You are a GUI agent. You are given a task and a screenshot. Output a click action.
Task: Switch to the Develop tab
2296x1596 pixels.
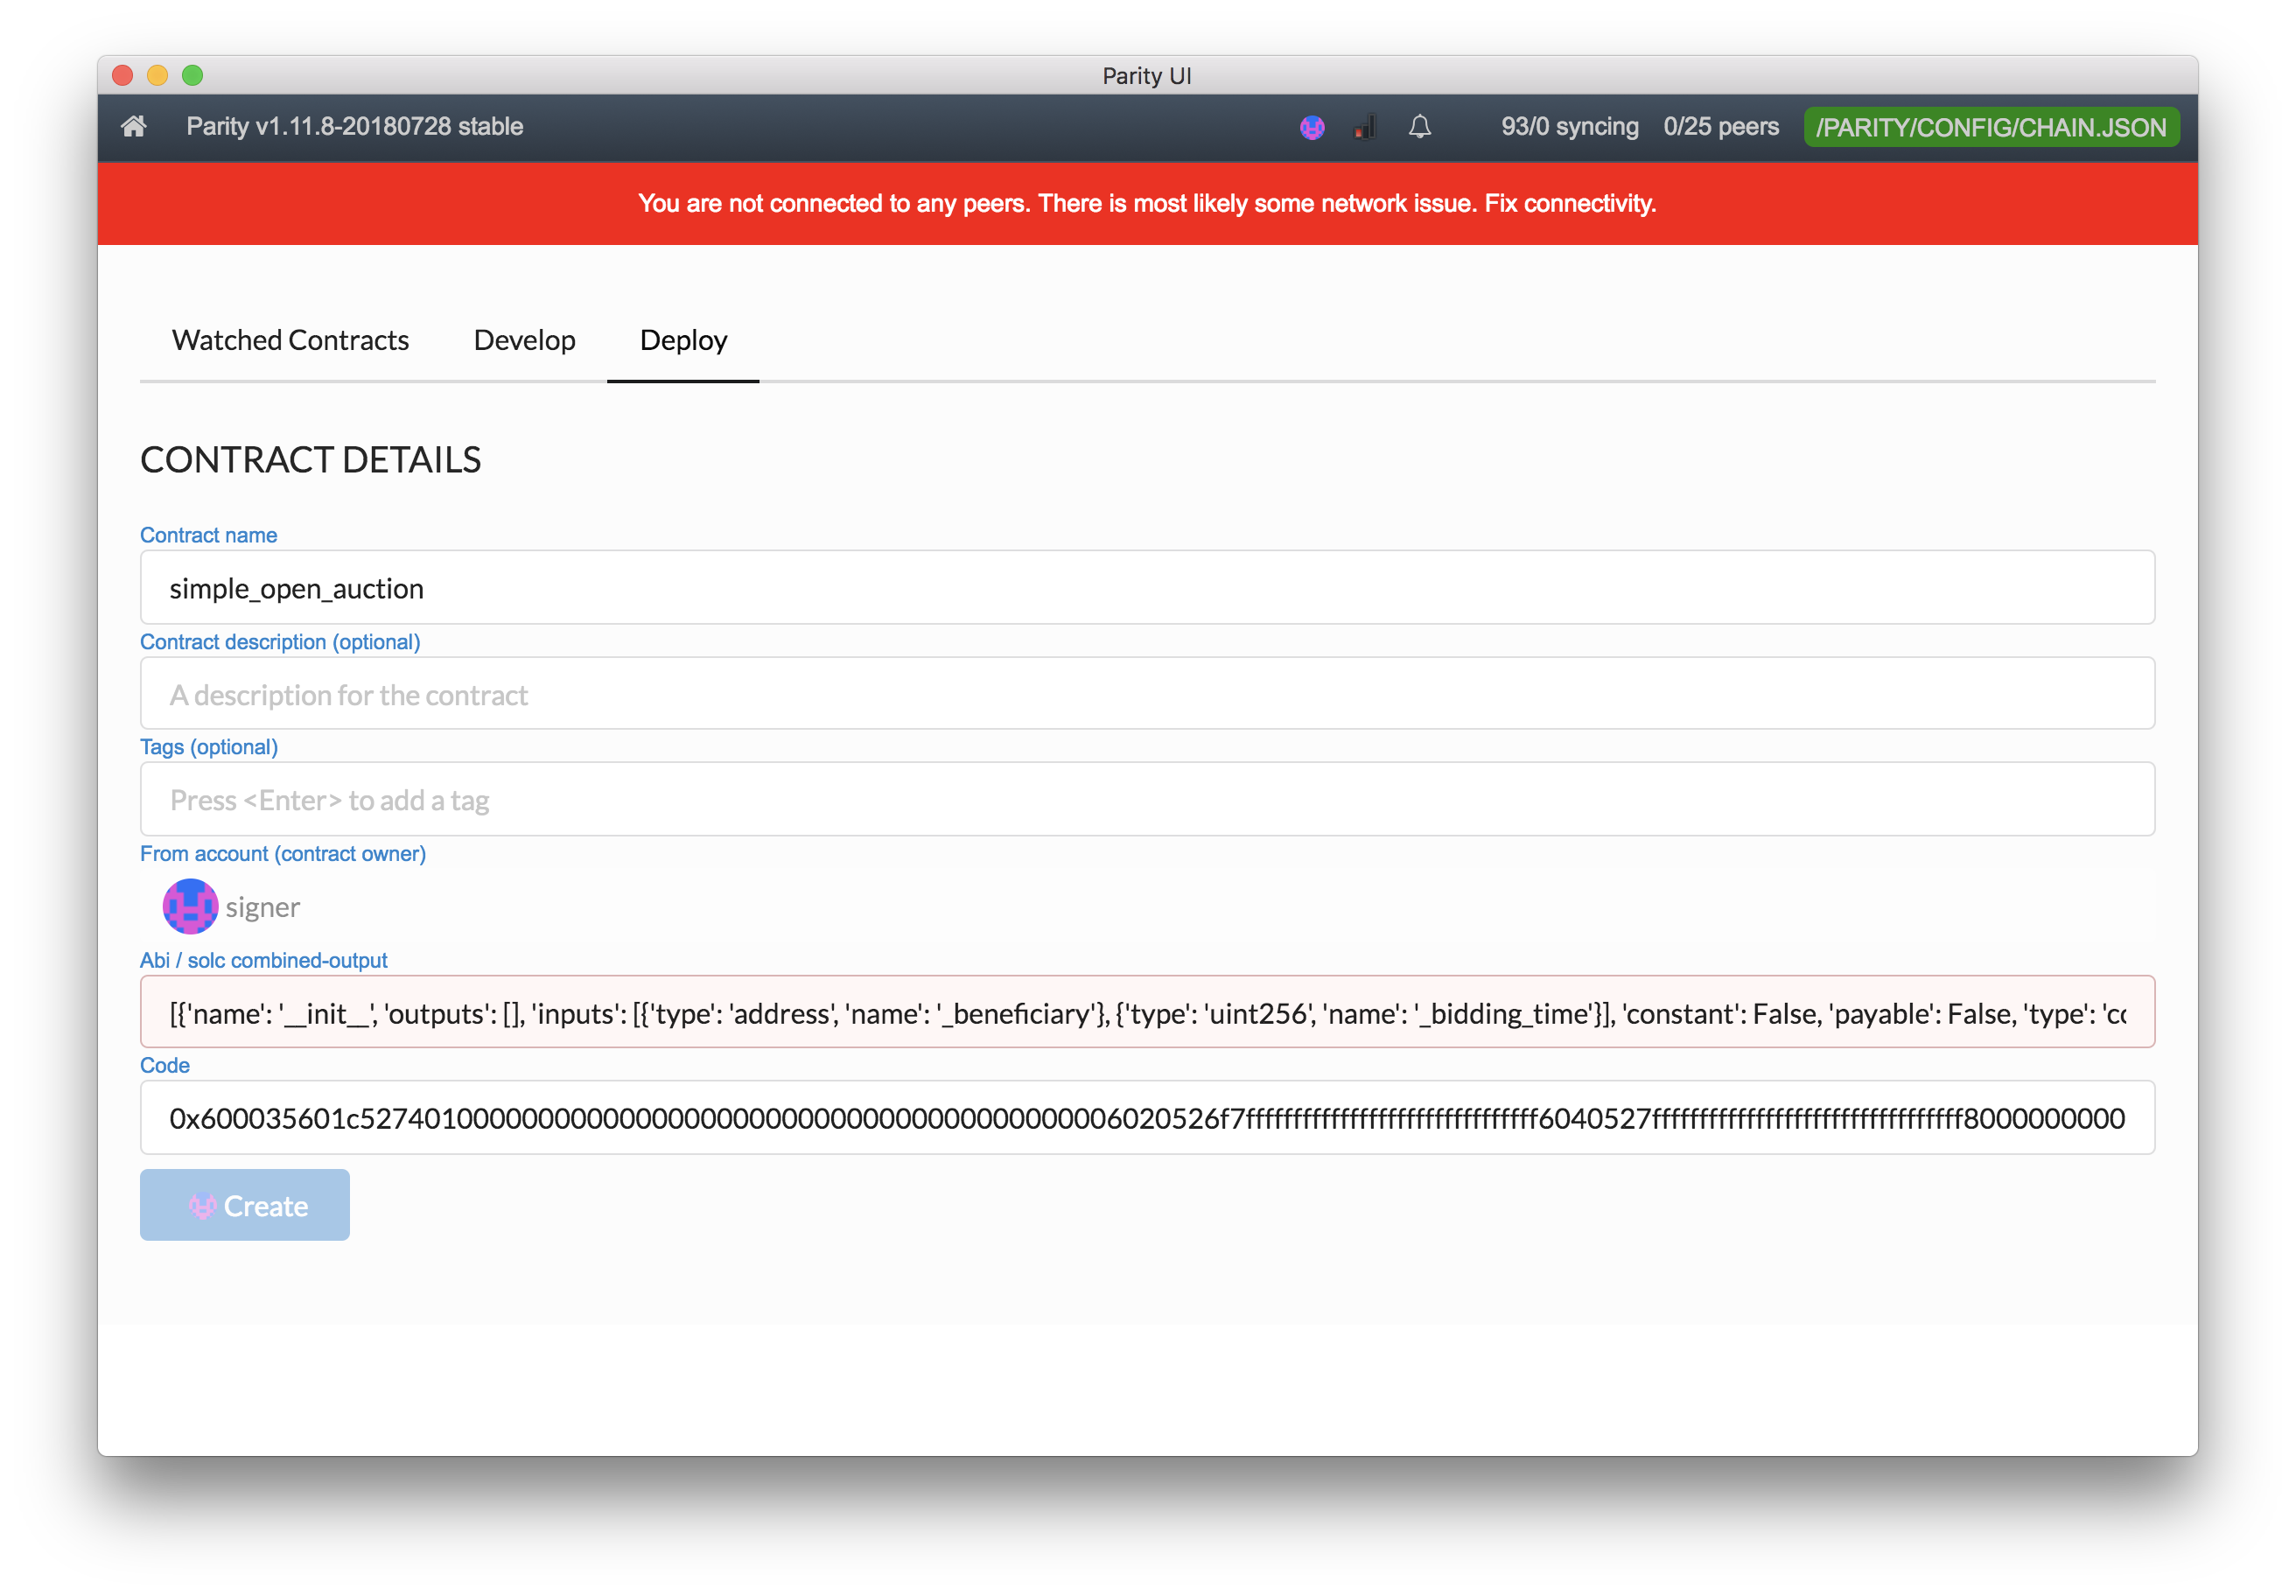click(524, 340)
